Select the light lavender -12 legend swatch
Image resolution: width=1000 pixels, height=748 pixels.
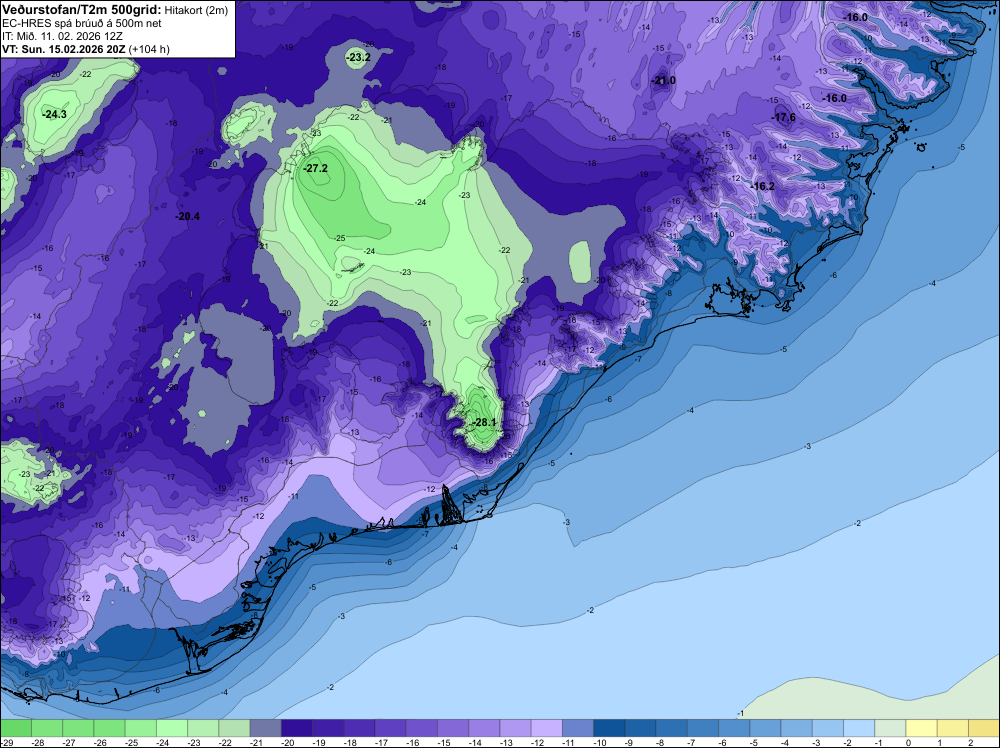click(x=547, y=728)
